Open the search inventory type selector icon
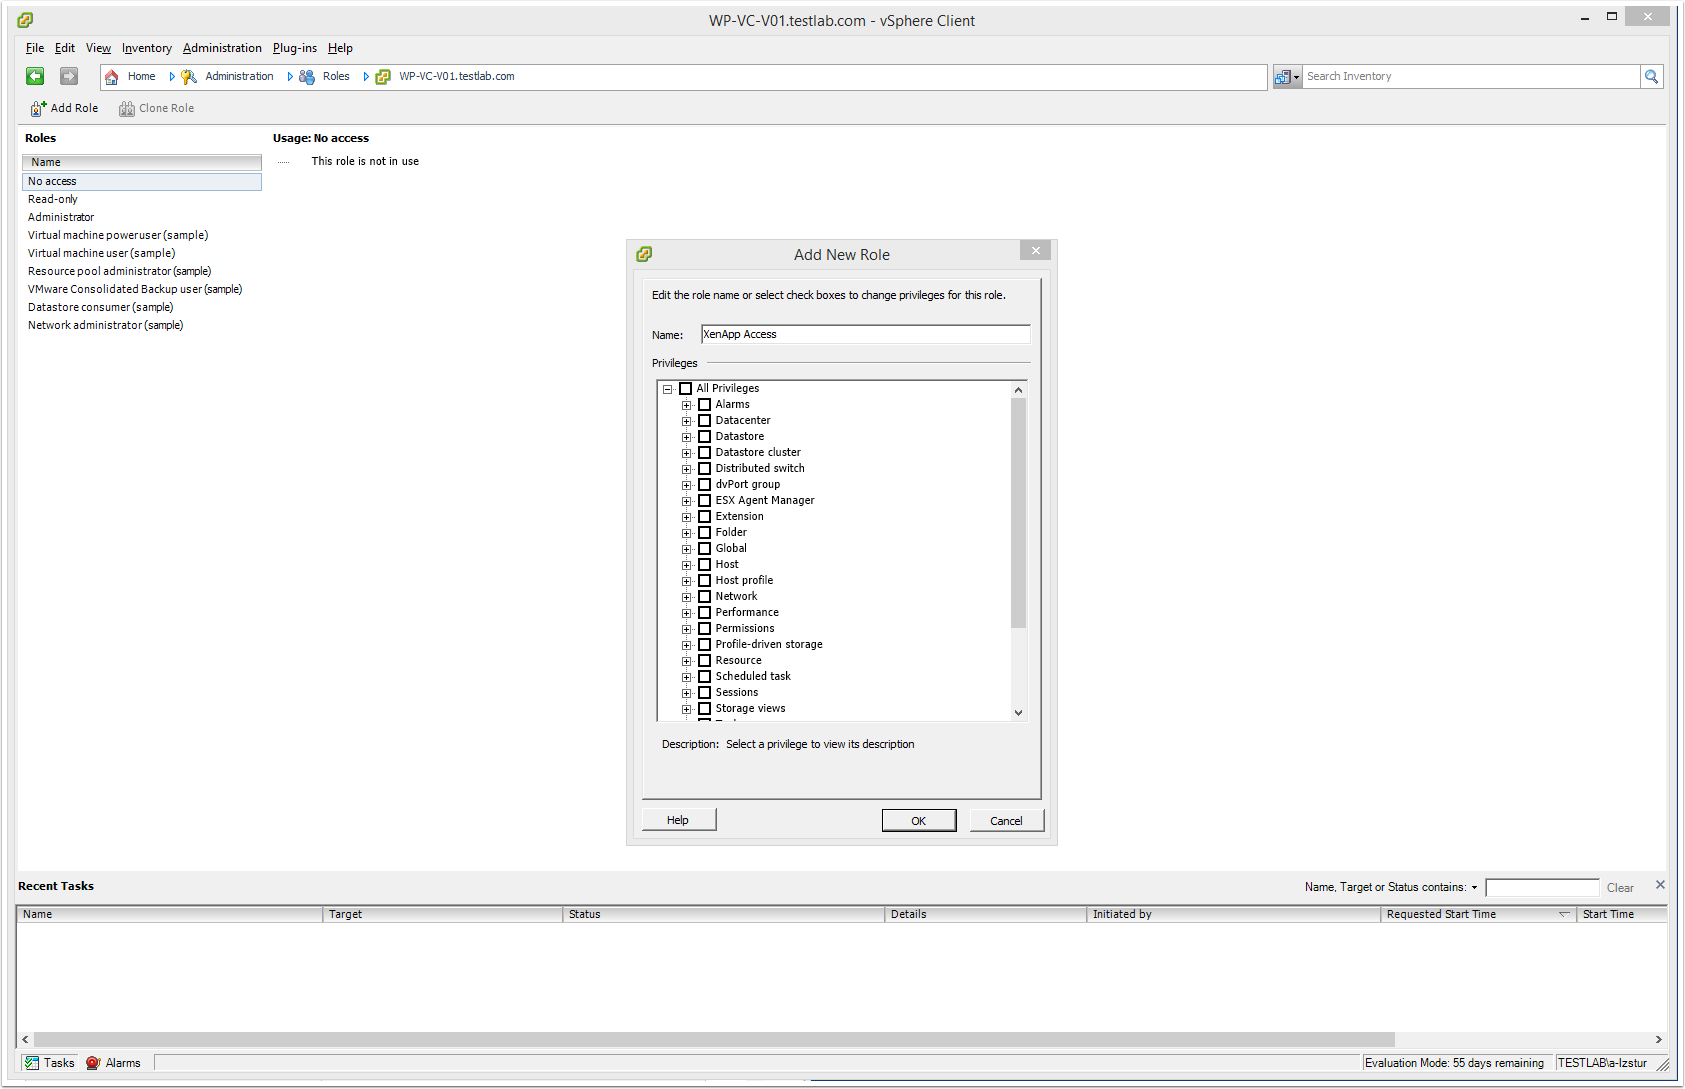1685x1089 pixels. point(1287,76)
